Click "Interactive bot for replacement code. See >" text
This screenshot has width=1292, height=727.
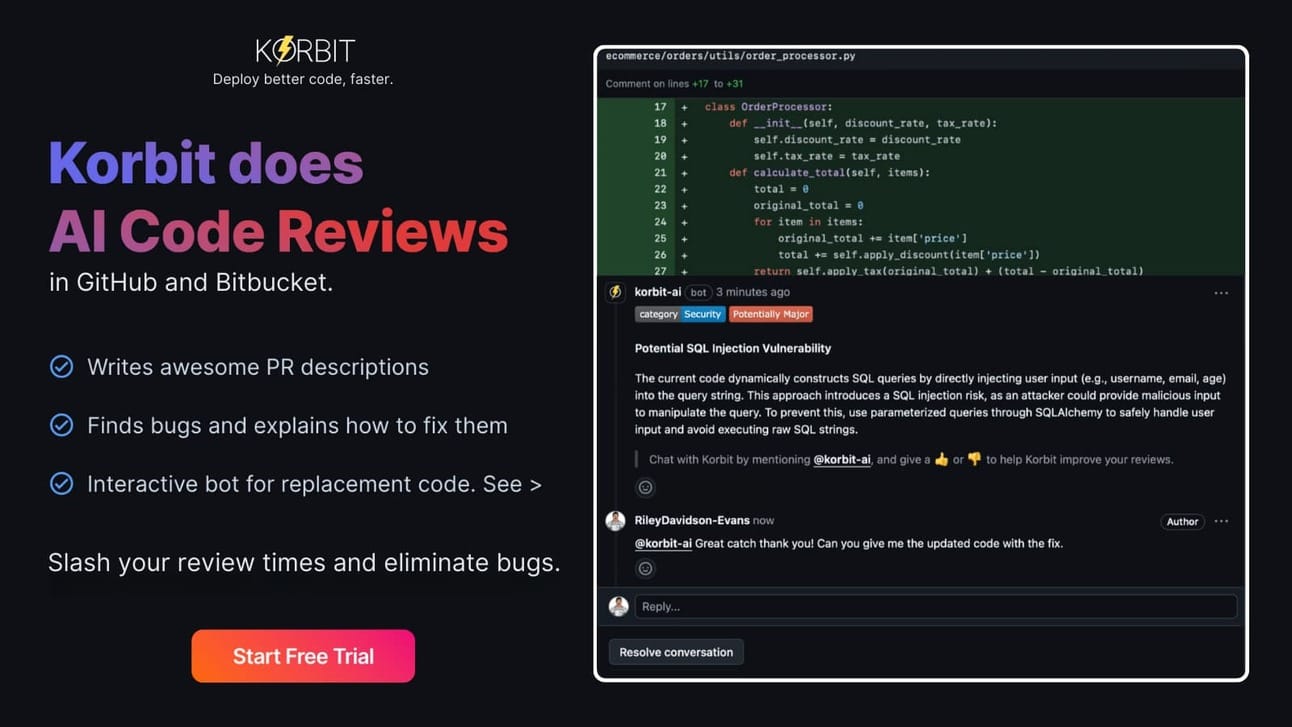(314, 484)
